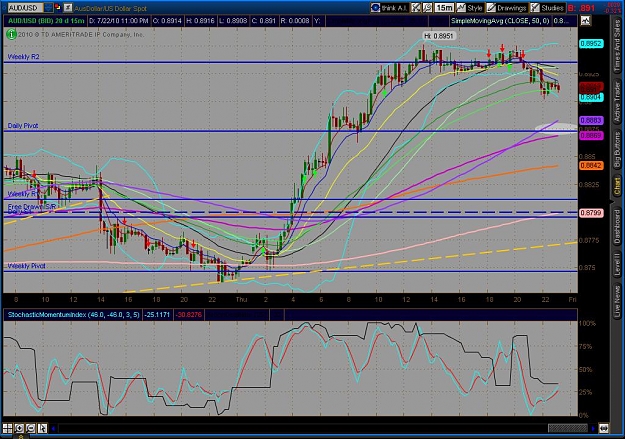Click the Weekly R2 level label
Image resolution: width=625 pixels, height=439 pixels.
[24, 57]
